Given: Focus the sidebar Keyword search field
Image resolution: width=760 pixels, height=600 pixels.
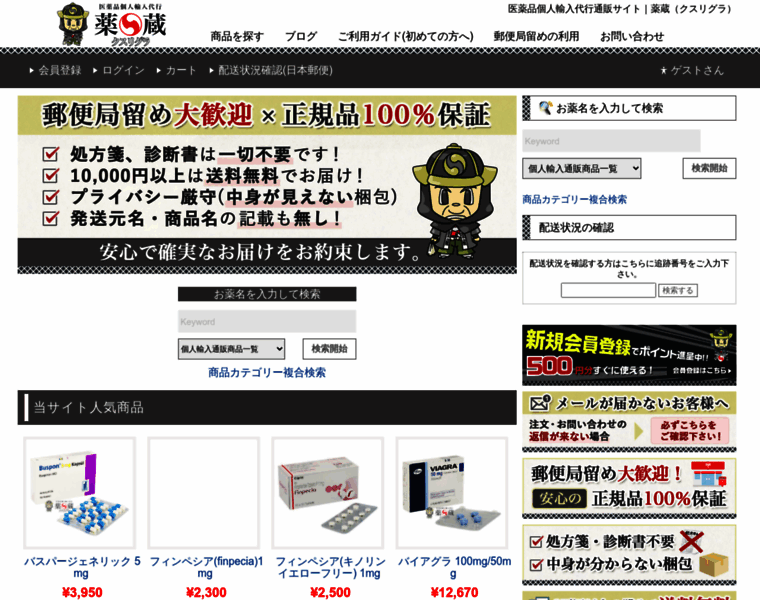Looking at the screenshot, I should click(611, 141).
